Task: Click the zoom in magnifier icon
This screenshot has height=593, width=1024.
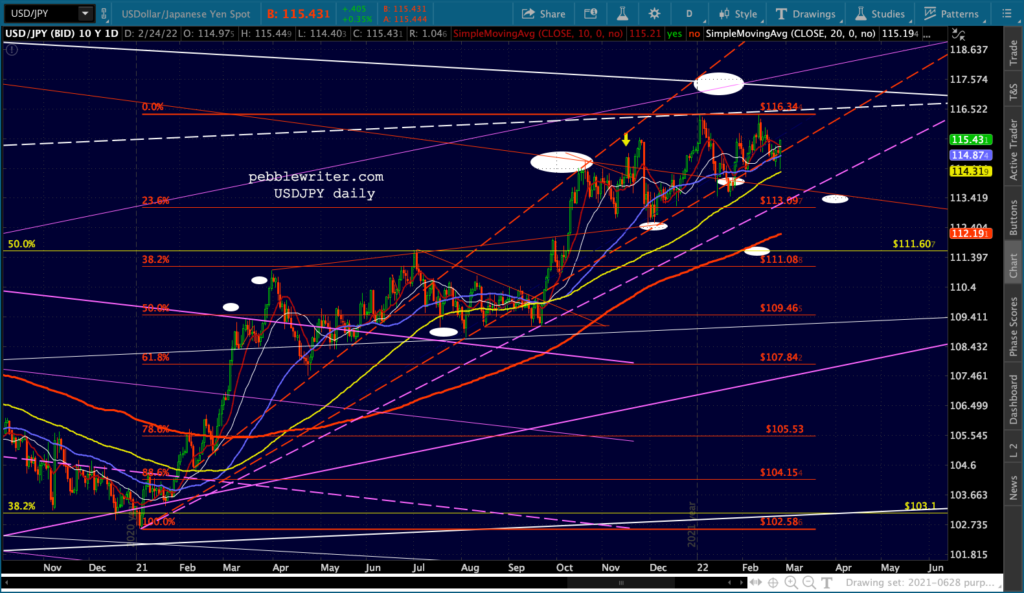Action: [791, 582]
